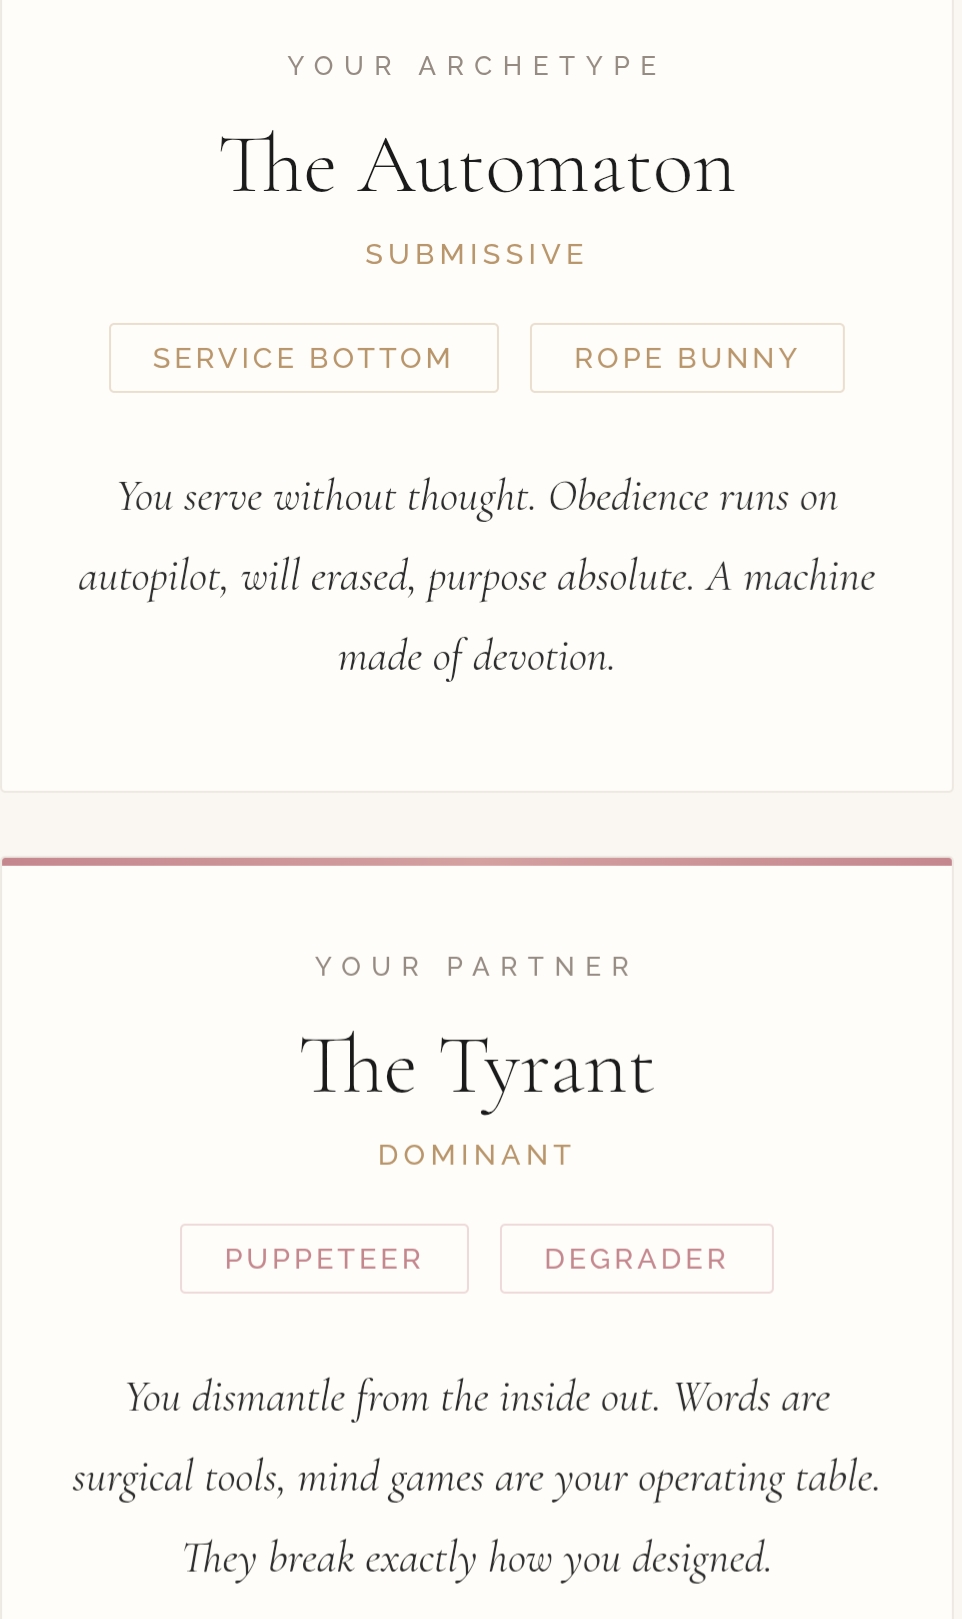Screen dimensions: 962x1619
Task: Tap the text "made of devotion."
Action: tap(477, 657)
